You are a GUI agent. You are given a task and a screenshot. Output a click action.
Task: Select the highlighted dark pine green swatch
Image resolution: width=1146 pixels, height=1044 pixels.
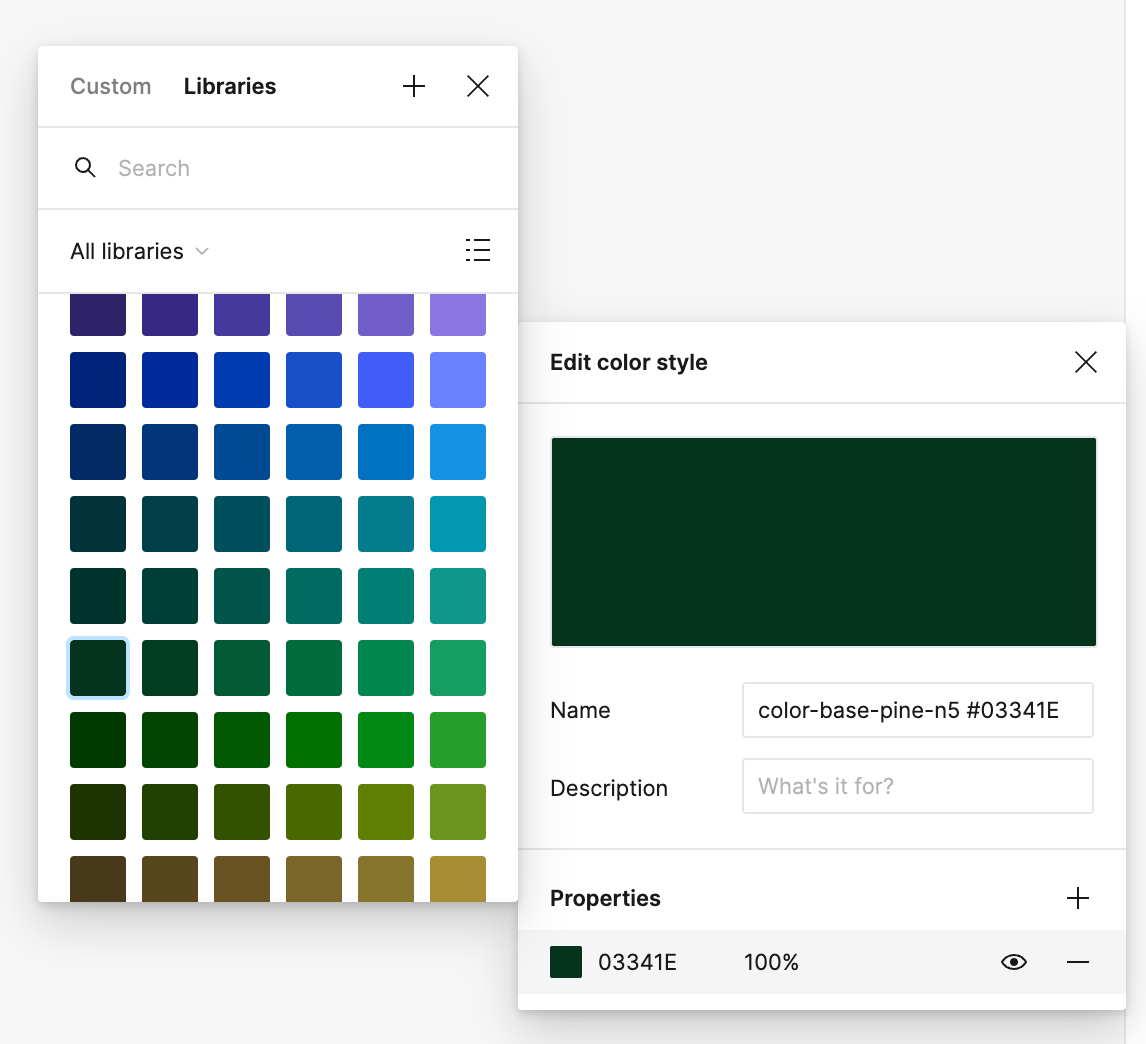pos(97,667)
